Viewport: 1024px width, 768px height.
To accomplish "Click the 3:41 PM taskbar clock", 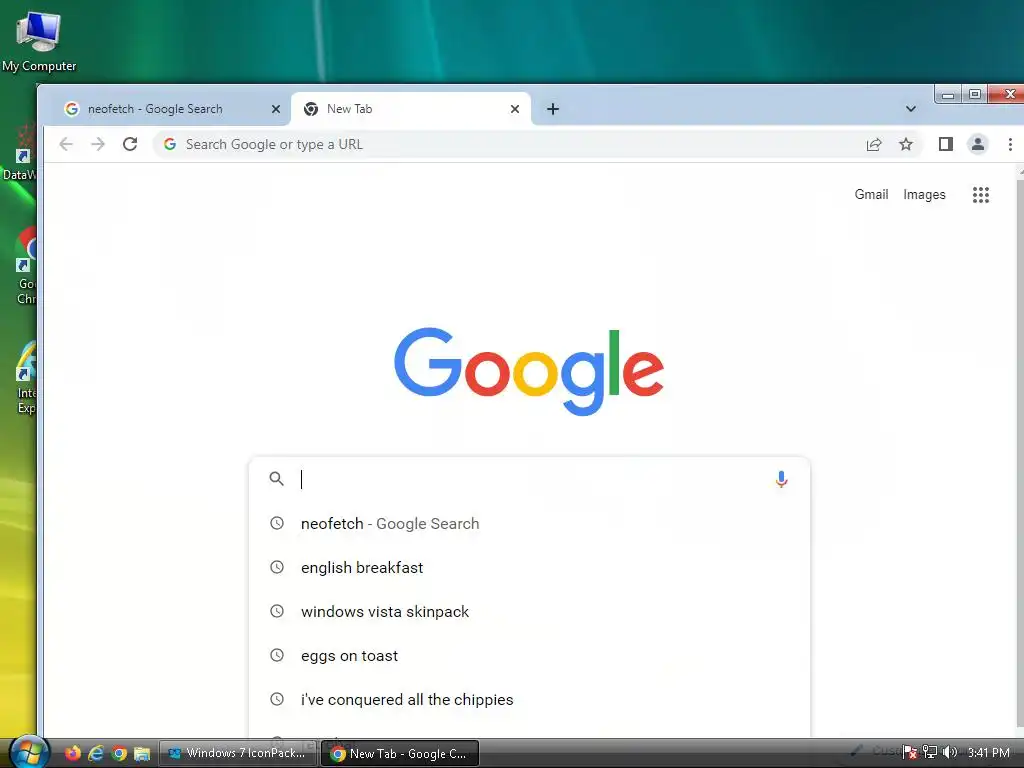I will click(989, 752).
